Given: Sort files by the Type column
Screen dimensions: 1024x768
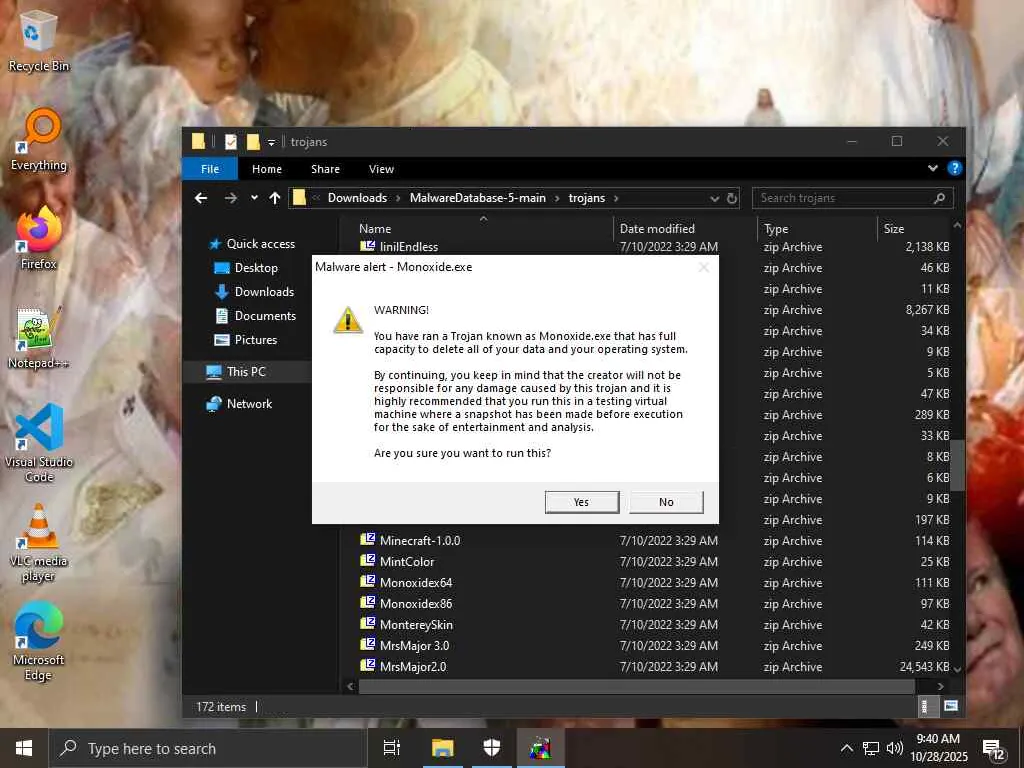Looking at the screenshot, I should [x=776, y=229].
